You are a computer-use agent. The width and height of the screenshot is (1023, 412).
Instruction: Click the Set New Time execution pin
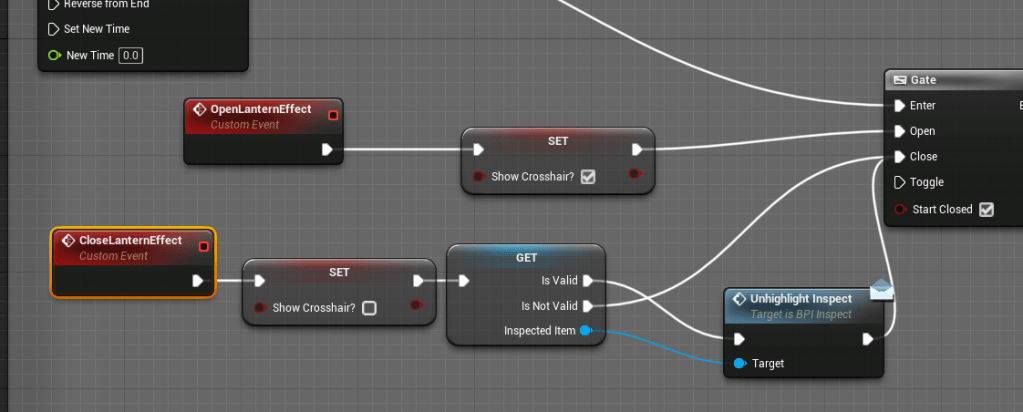click(x=54, y=29)
